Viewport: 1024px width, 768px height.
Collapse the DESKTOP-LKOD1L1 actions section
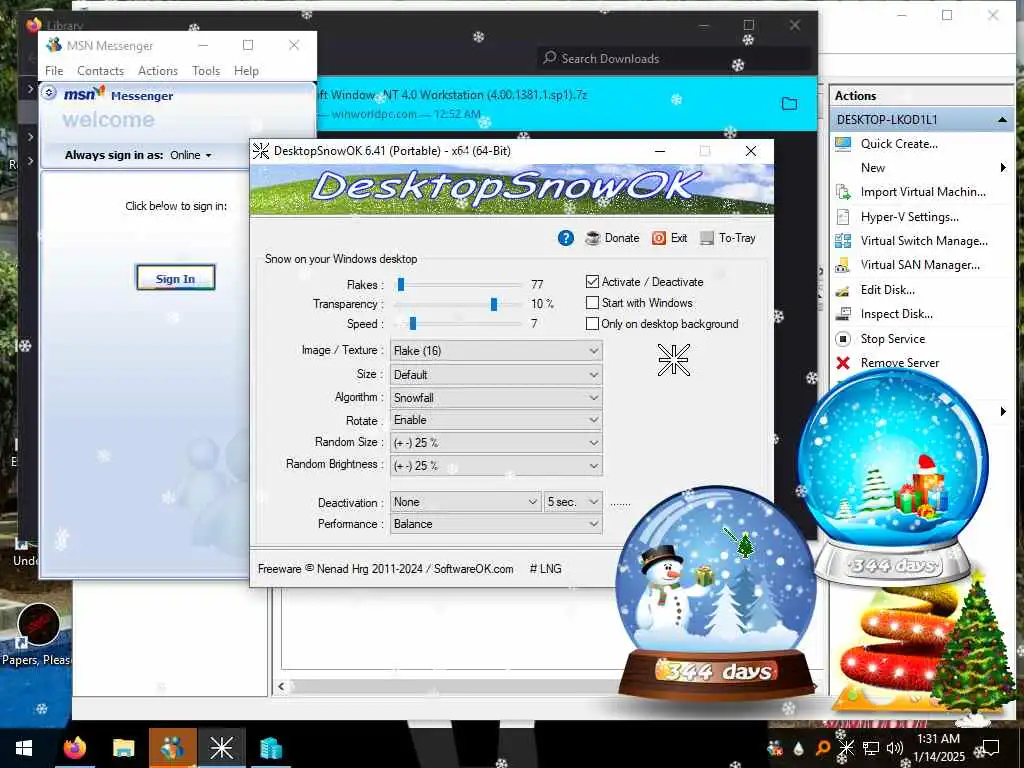pyautogui.click(x=1002, y=120)
